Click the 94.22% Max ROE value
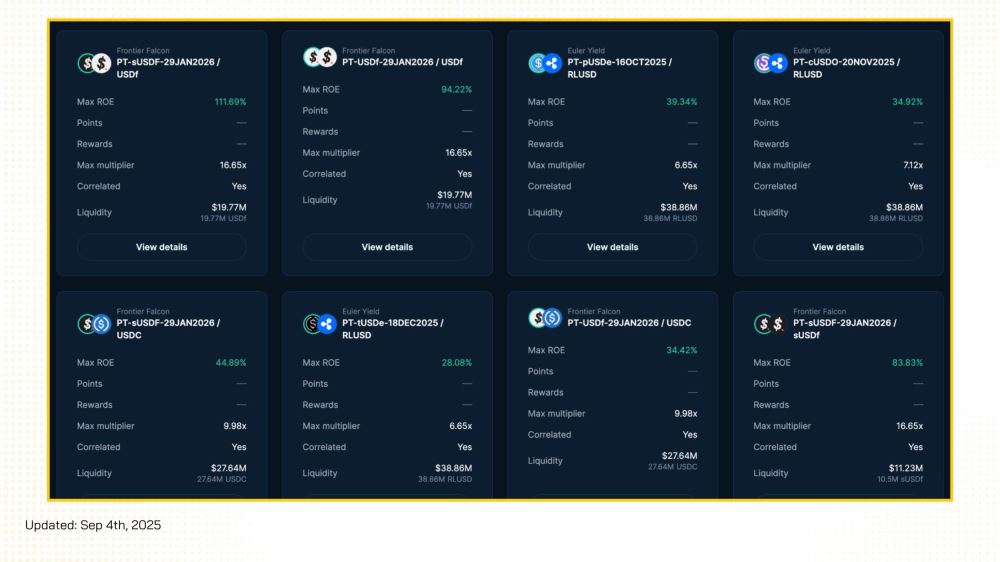The height and width of the screenshot is (562, 1000). coord(457,90)
